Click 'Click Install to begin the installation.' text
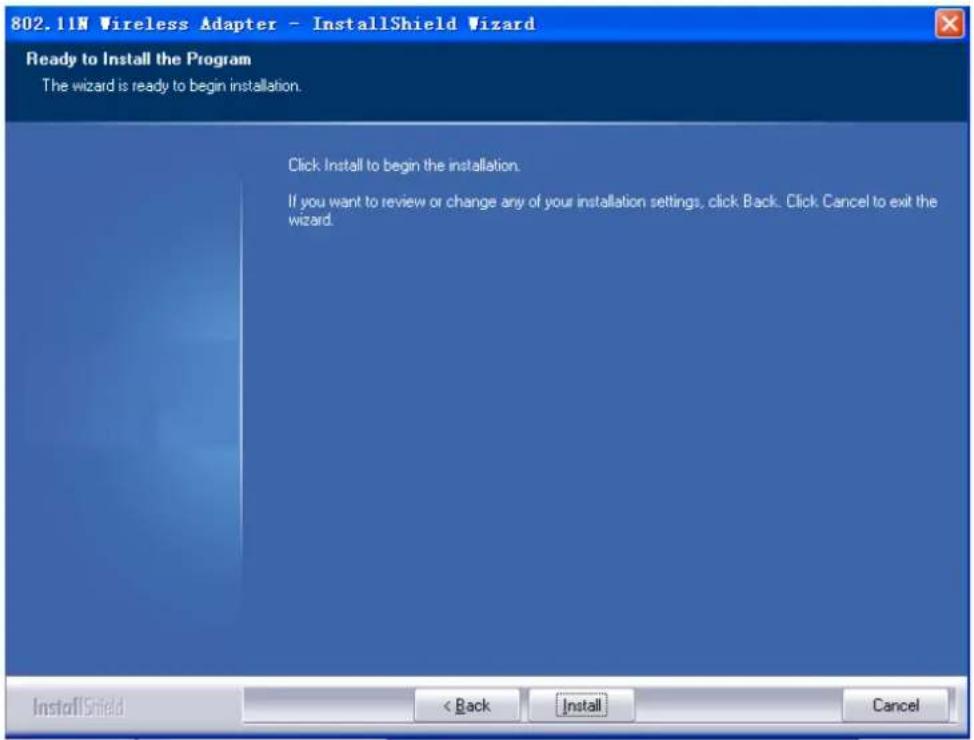Screen dimensions: 974x740 point(404,165)
